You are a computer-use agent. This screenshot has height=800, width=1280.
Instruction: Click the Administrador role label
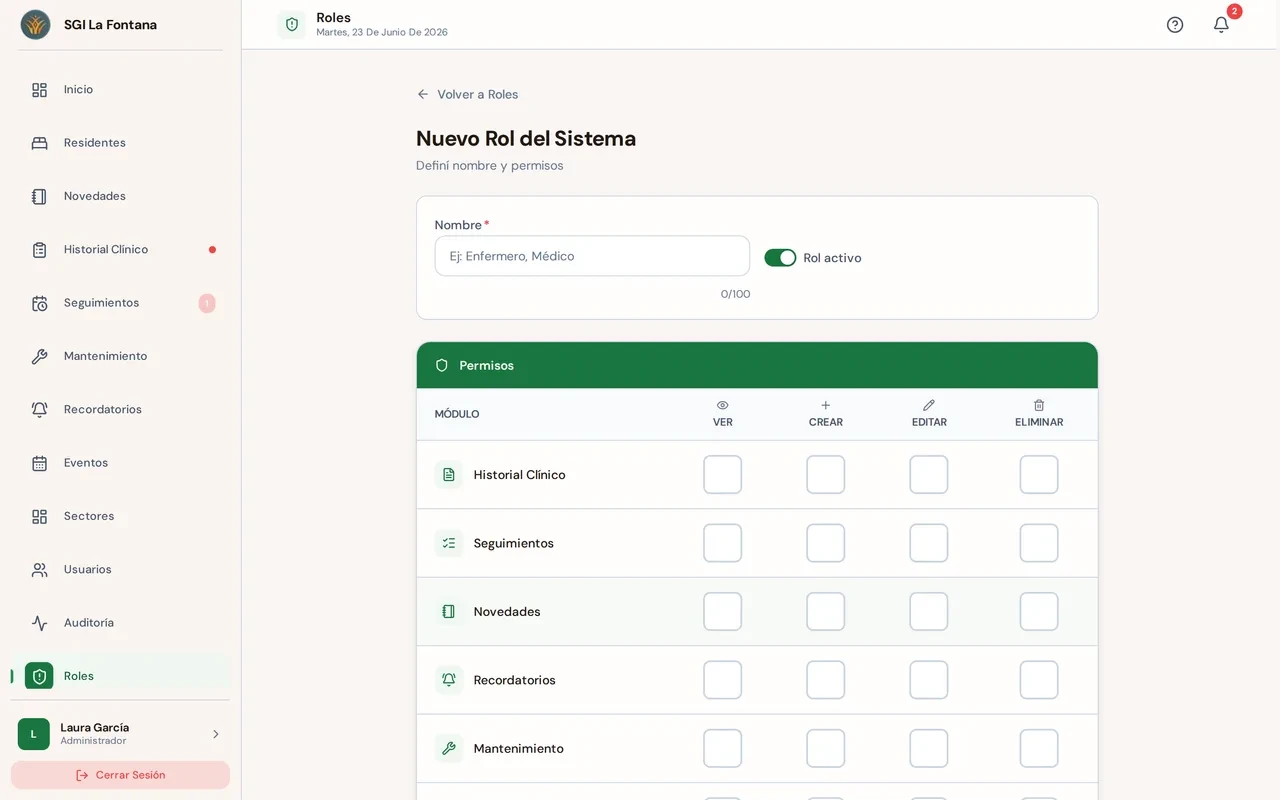(93, 741)
